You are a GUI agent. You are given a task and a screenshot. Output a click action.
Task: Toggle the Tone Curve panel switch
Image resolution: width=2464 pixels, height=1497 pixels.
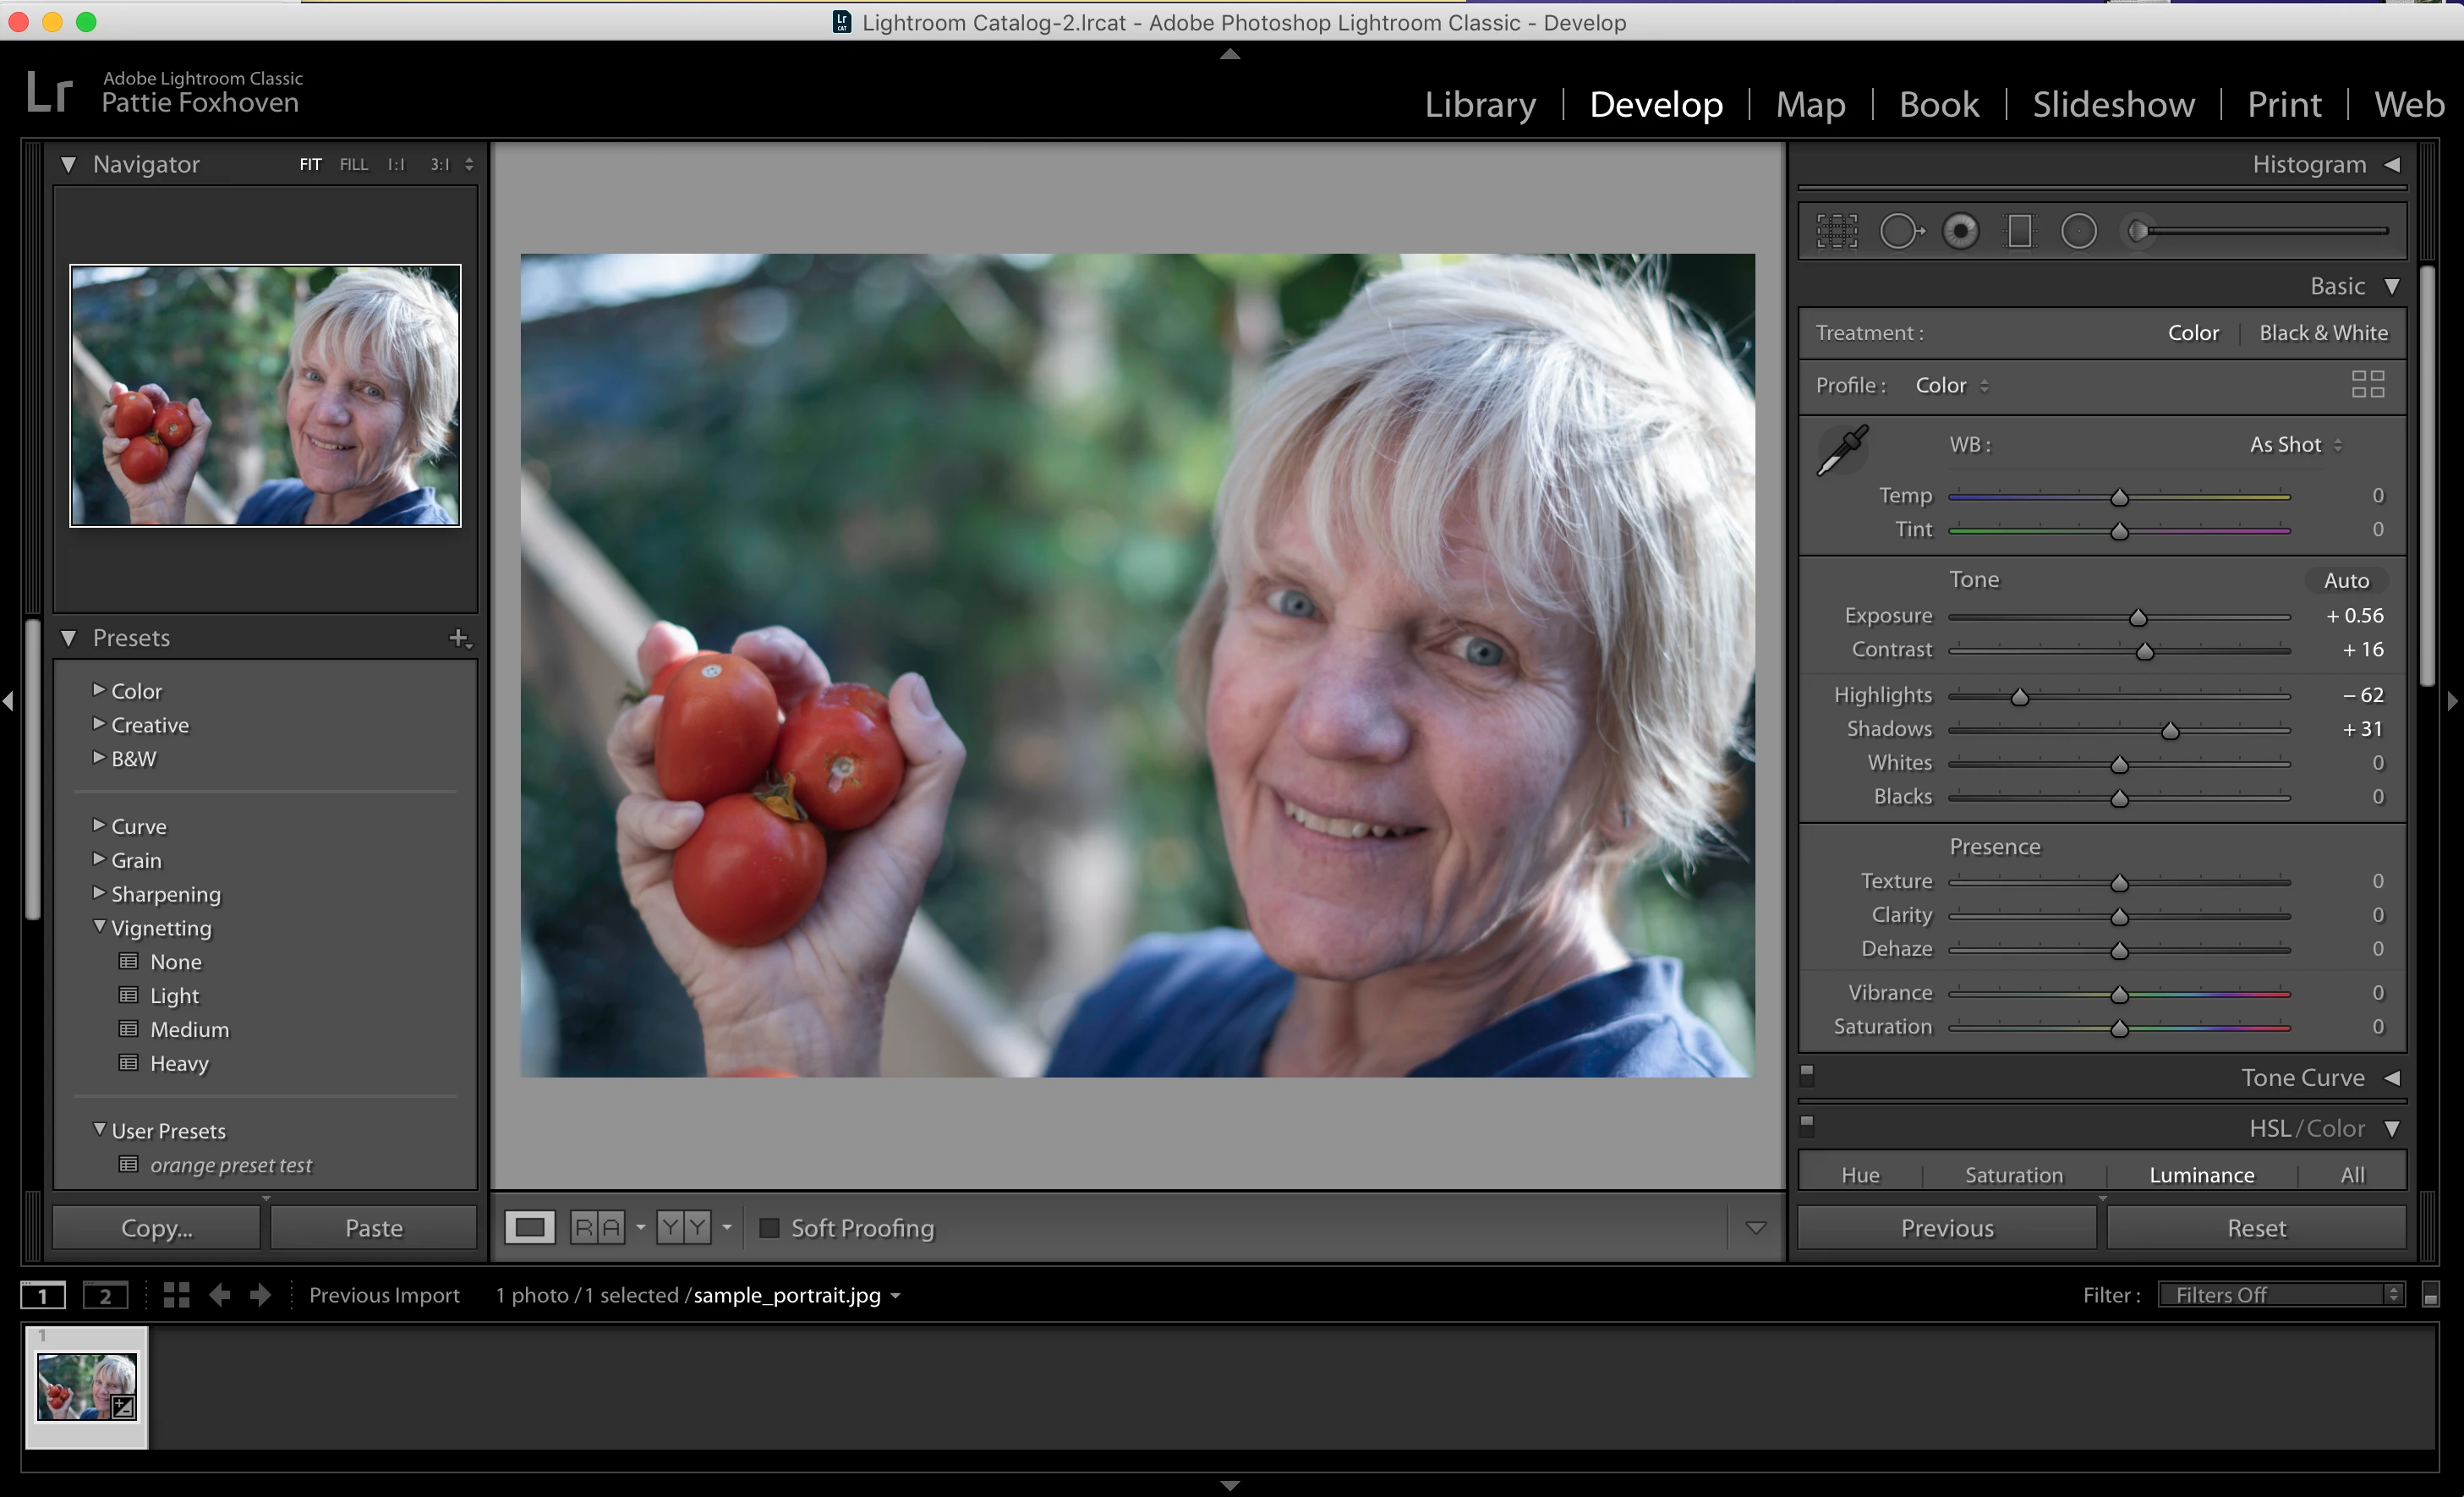pos(1807,1076)
